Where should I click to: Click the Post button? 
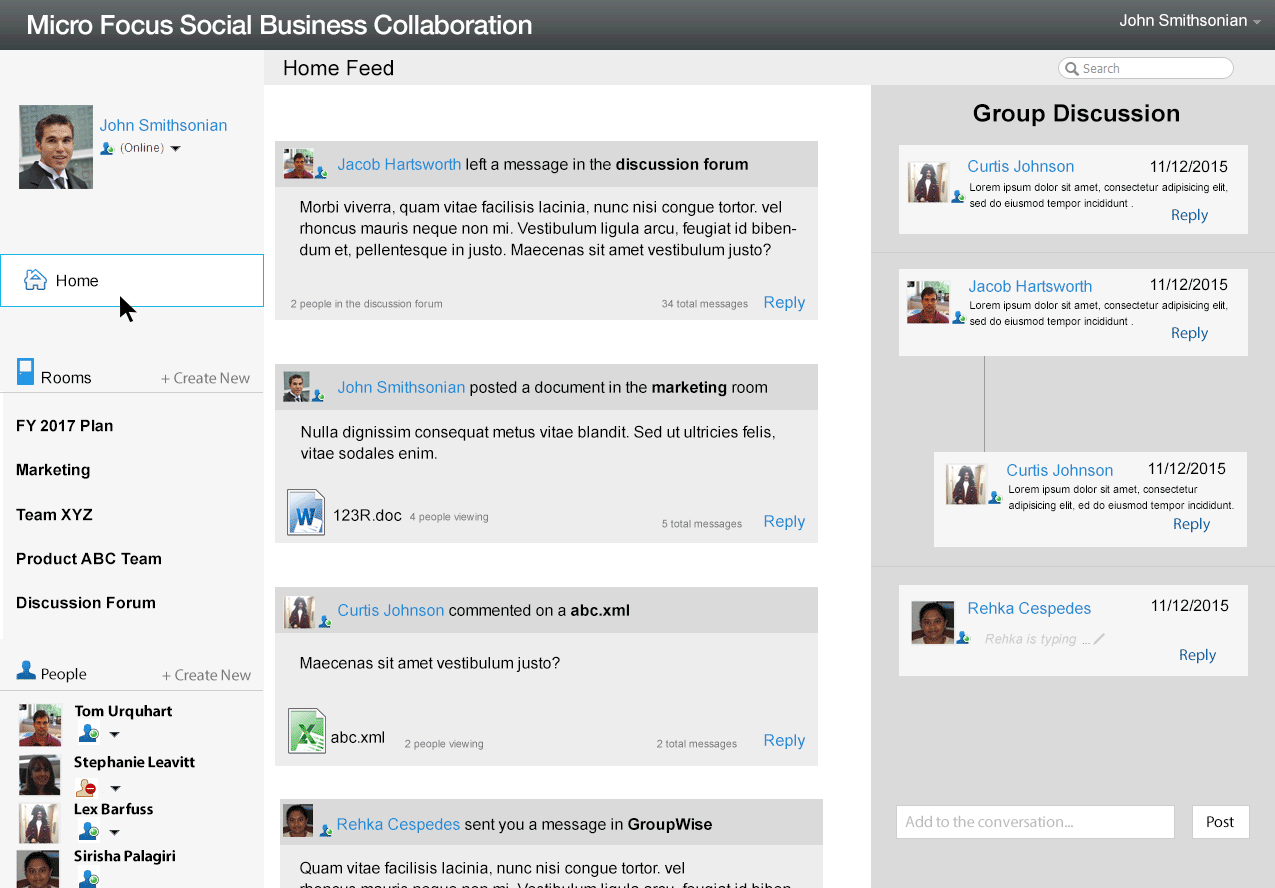(1220, 822)
